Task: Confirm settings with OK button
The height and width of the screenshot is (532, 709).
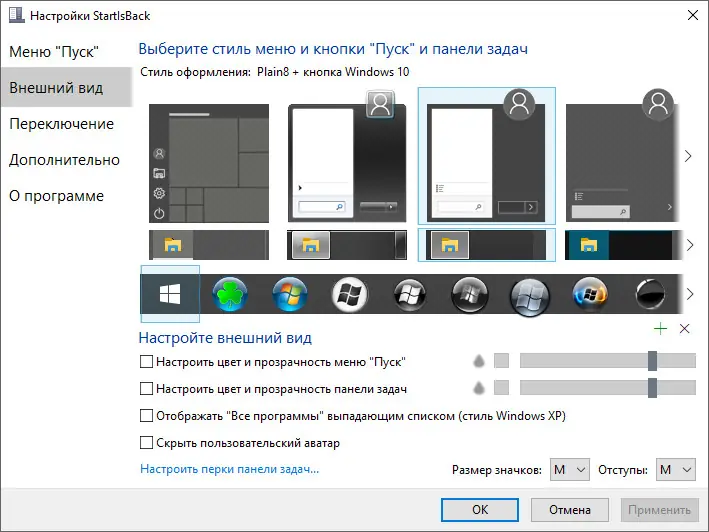Action: 480,510
